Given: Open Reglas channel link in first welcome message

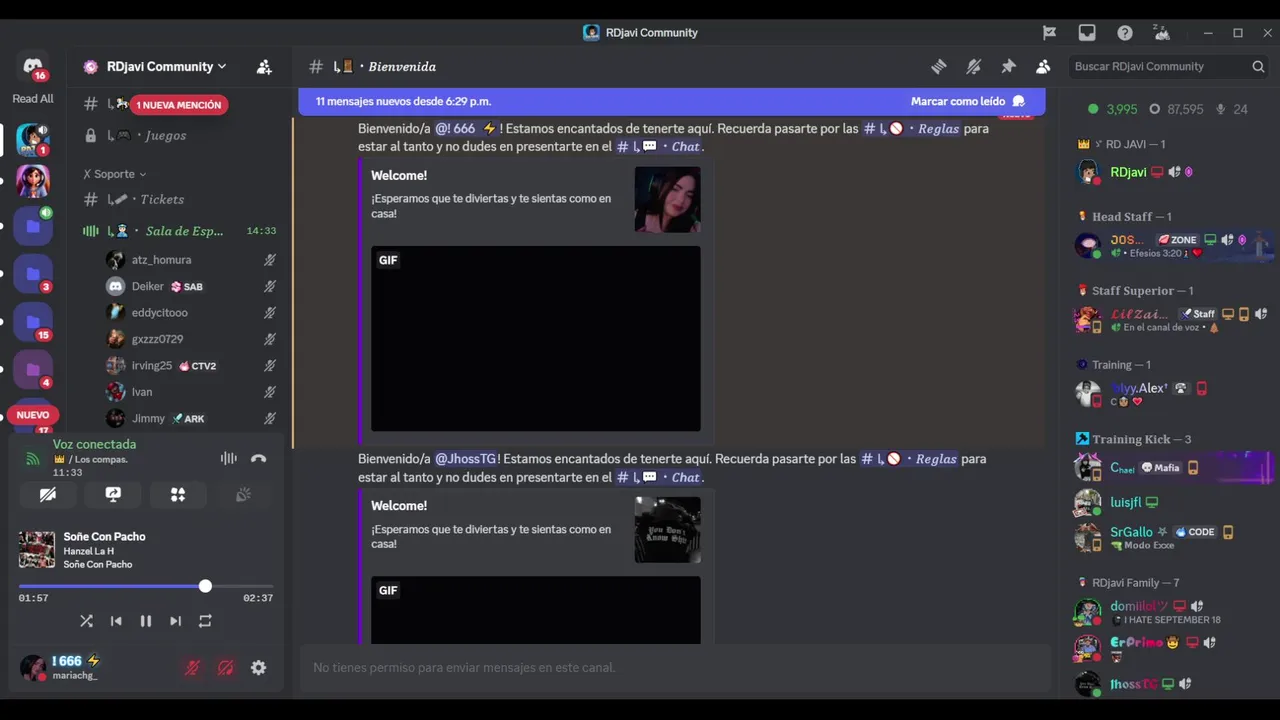Looking at the screenshot, I should [912, 129].
